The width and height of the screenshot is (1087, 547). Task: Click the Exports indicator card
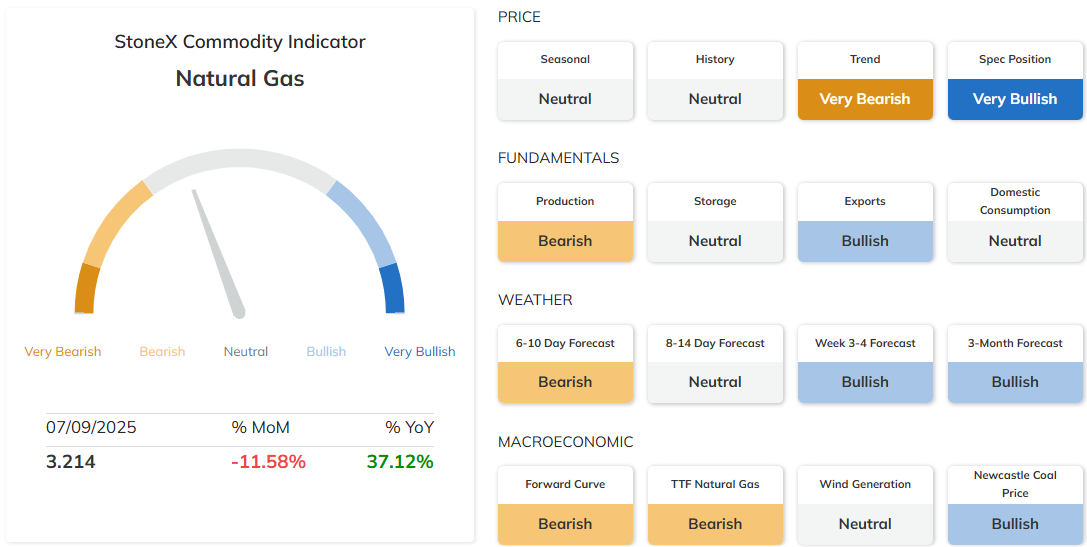tap(865, 223)
